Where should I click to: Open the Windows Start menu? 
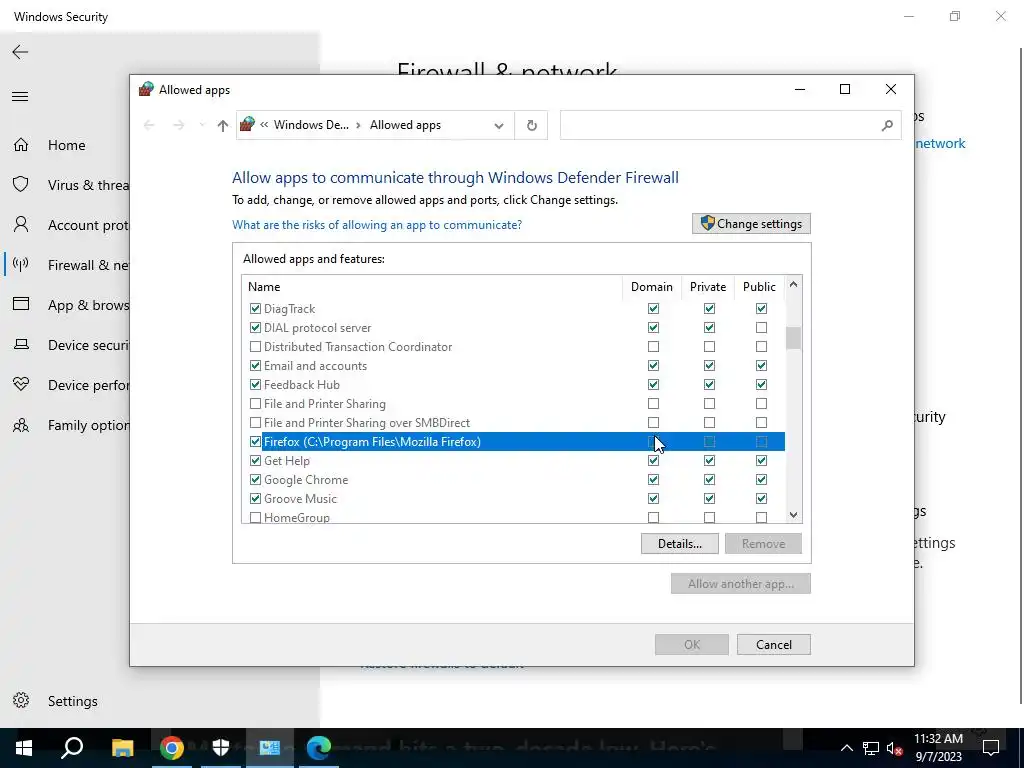[24, 748]
